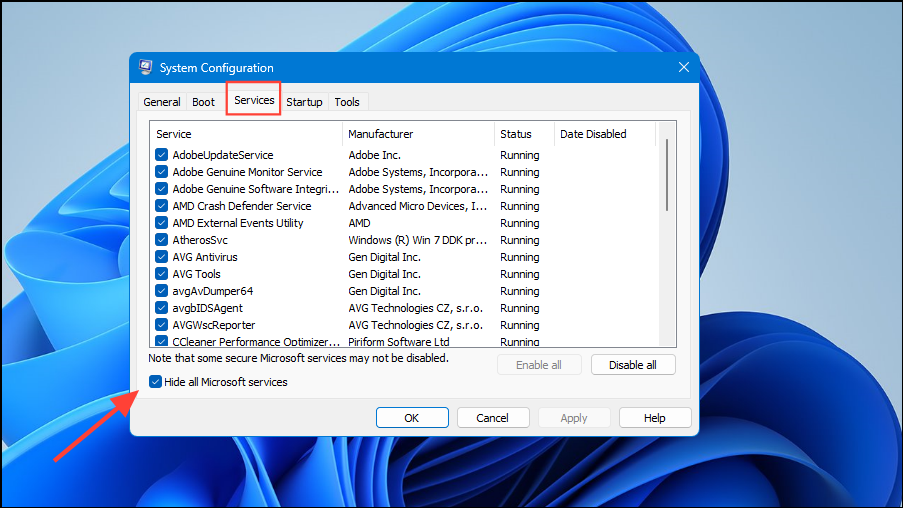Close the System Configuration window

[x=684, y=67]
